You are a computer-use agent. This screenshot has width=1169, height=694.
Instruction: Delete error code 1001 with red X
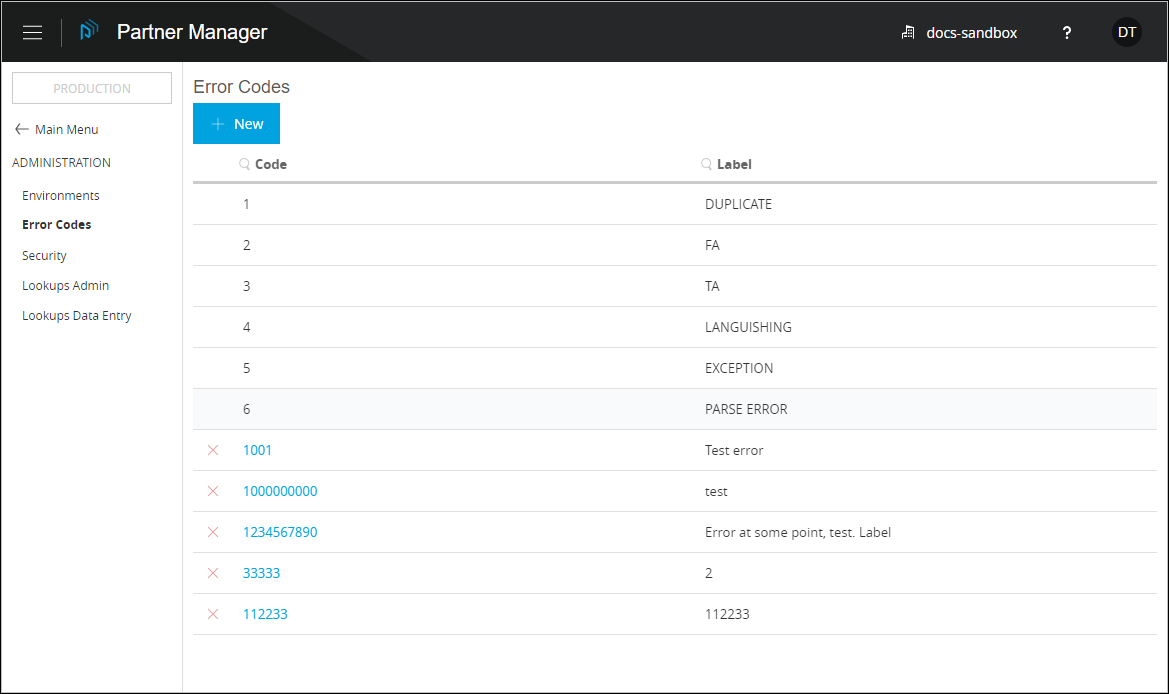click(213, 450)
